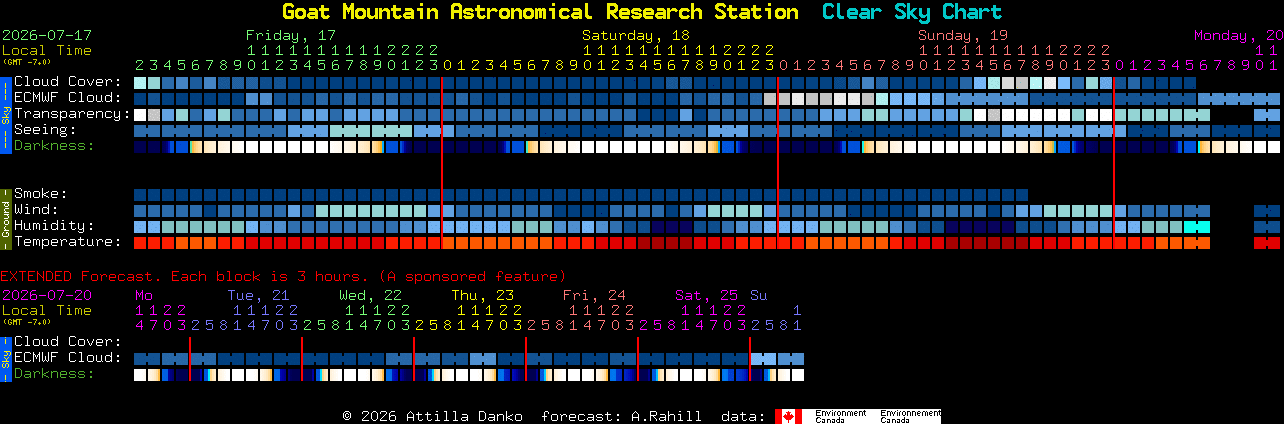Click the bright cyan block in Humidity row
This screenshot has height=424, width=1284.
1197,226
